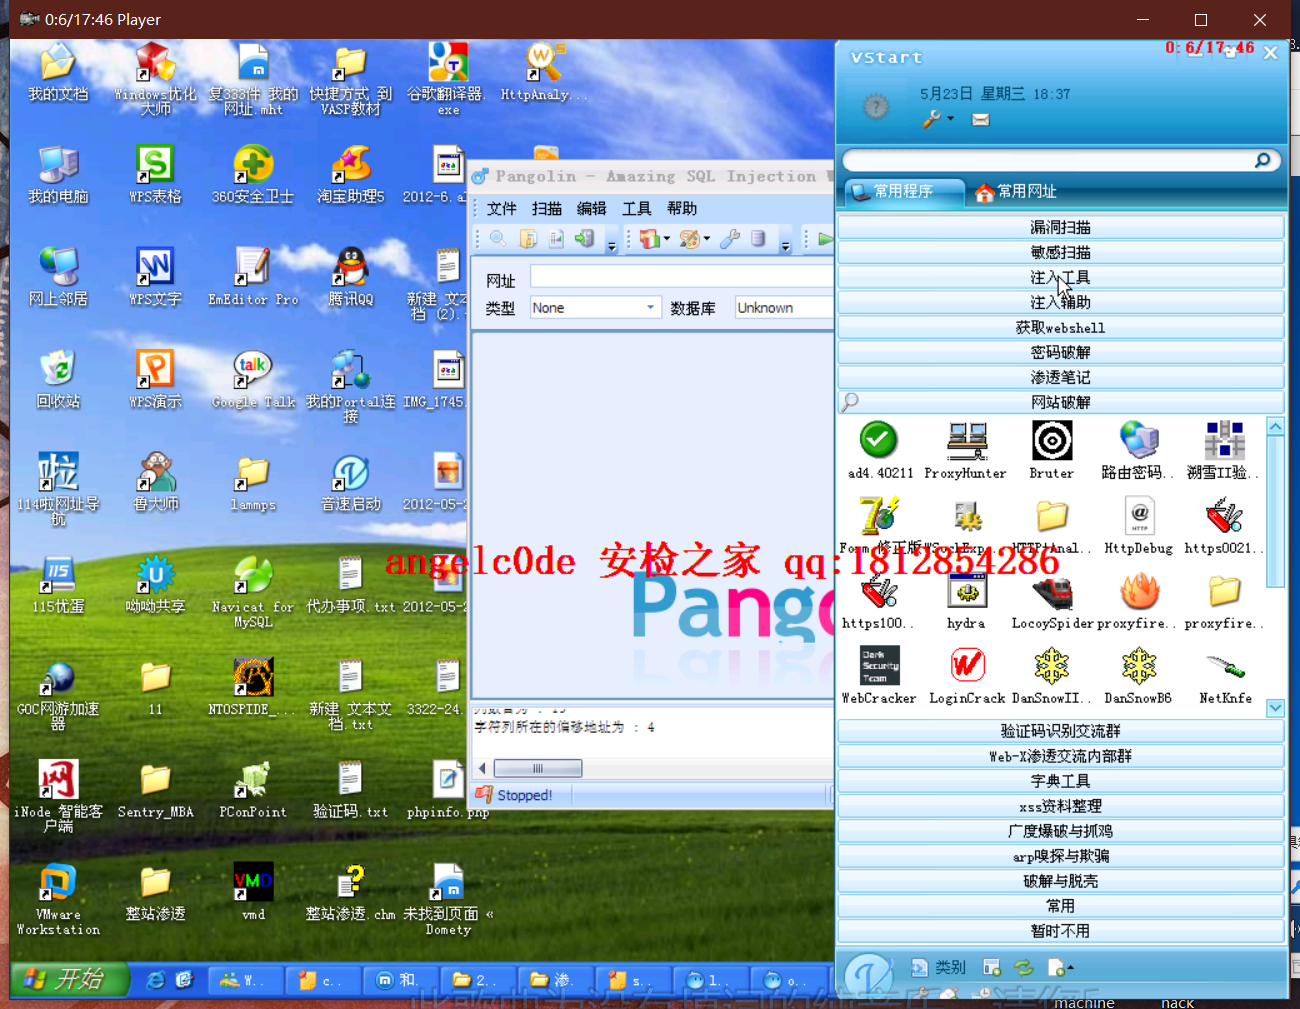Open the Pangolin language flag dropdown arrow
The height and width of the screenshot is (1009, 1300).
[667, 239]
